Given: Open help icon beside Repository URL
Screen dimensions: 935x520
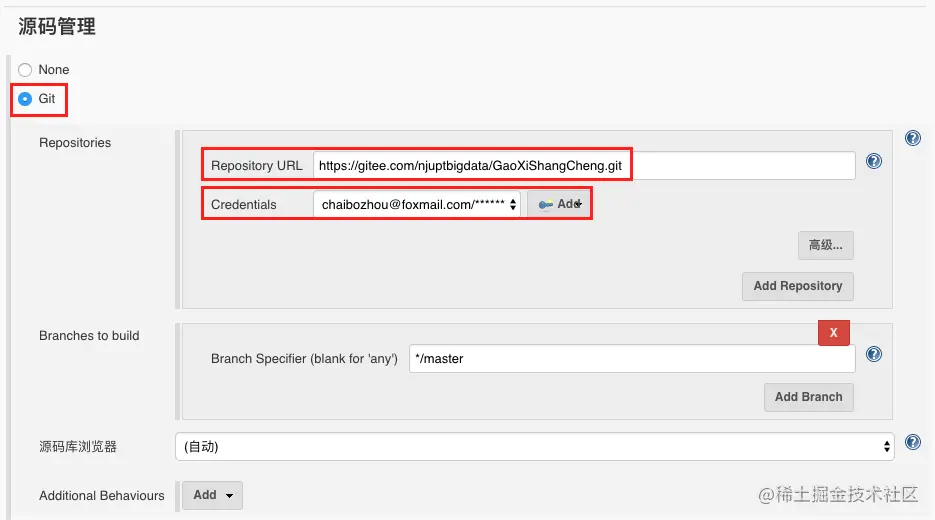Looking at the screenshot, I should (874, 161).
